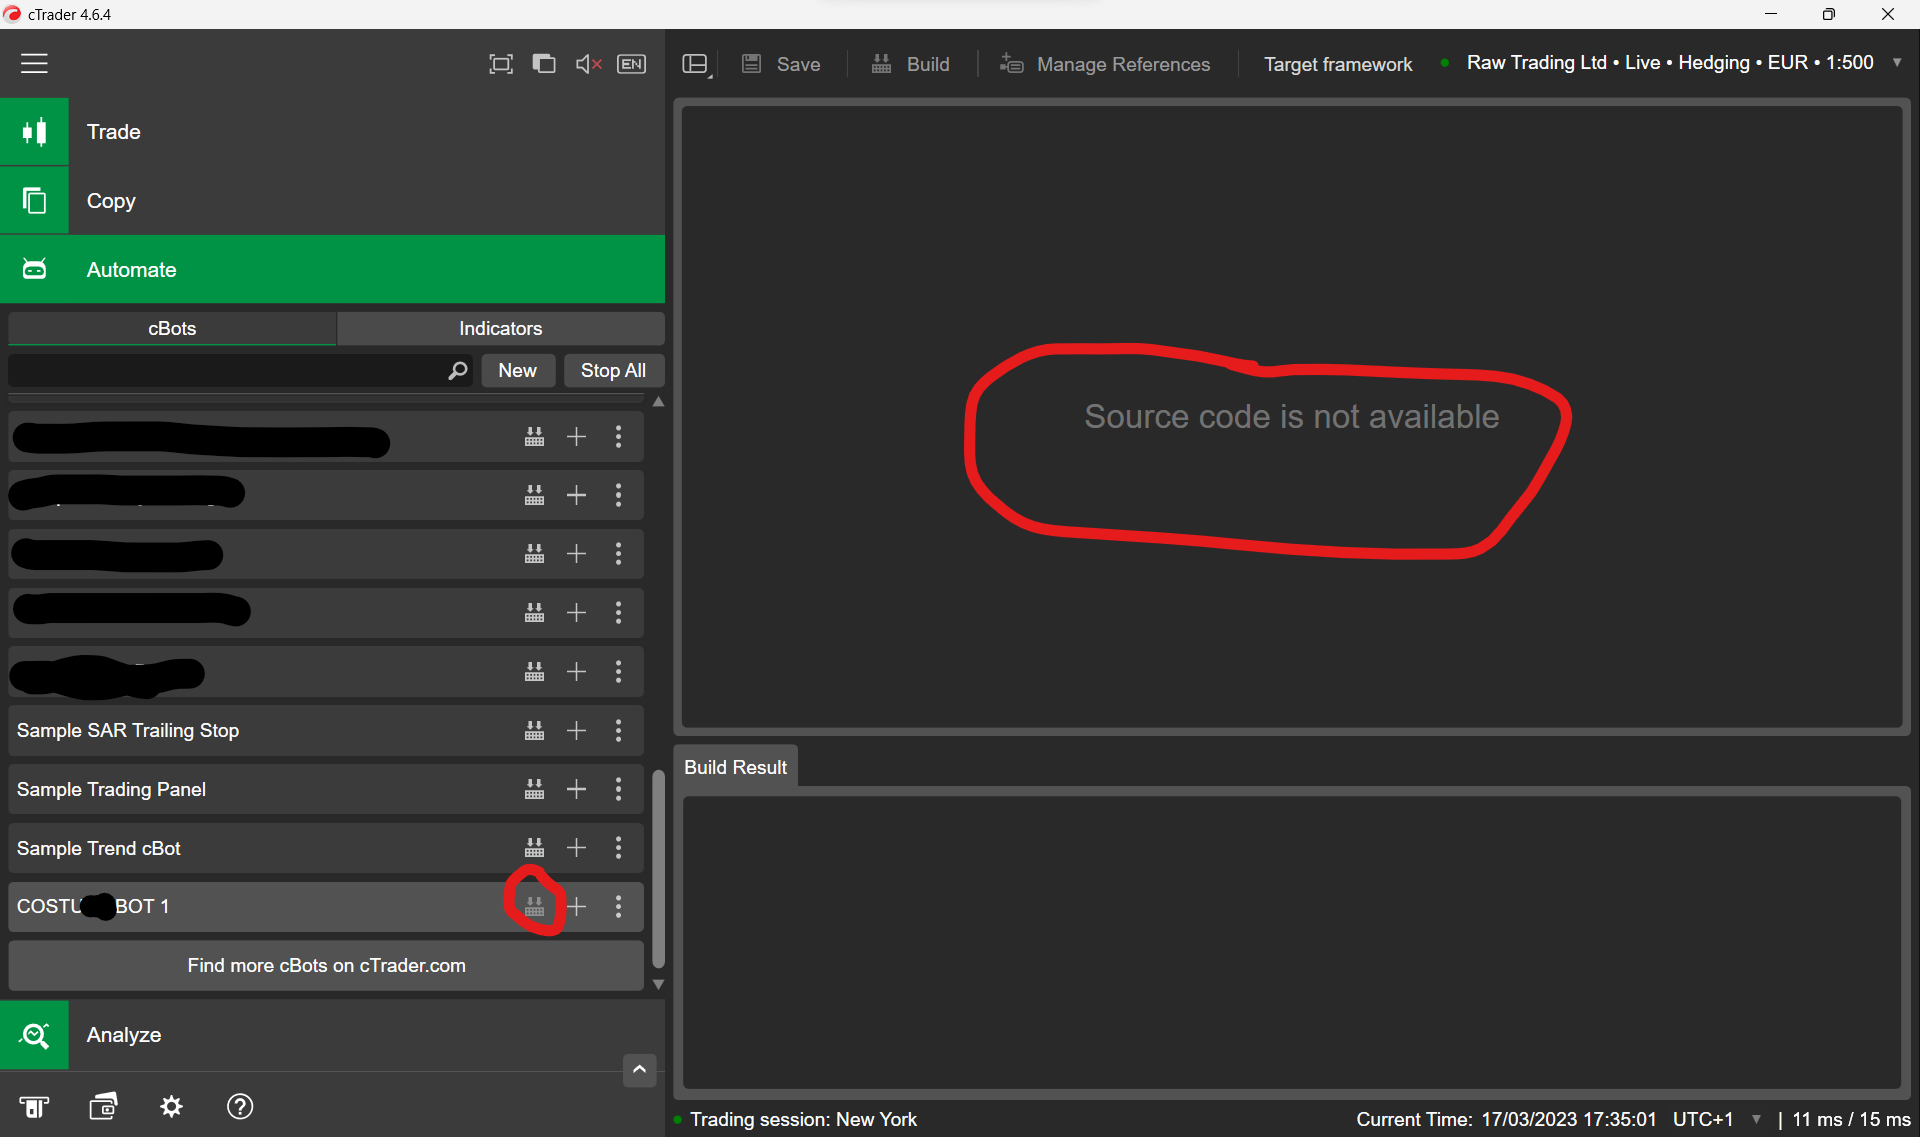Add instance to COSTU BOT 1
This screenshot has height=1137, width=1920.
pos(576,907)
